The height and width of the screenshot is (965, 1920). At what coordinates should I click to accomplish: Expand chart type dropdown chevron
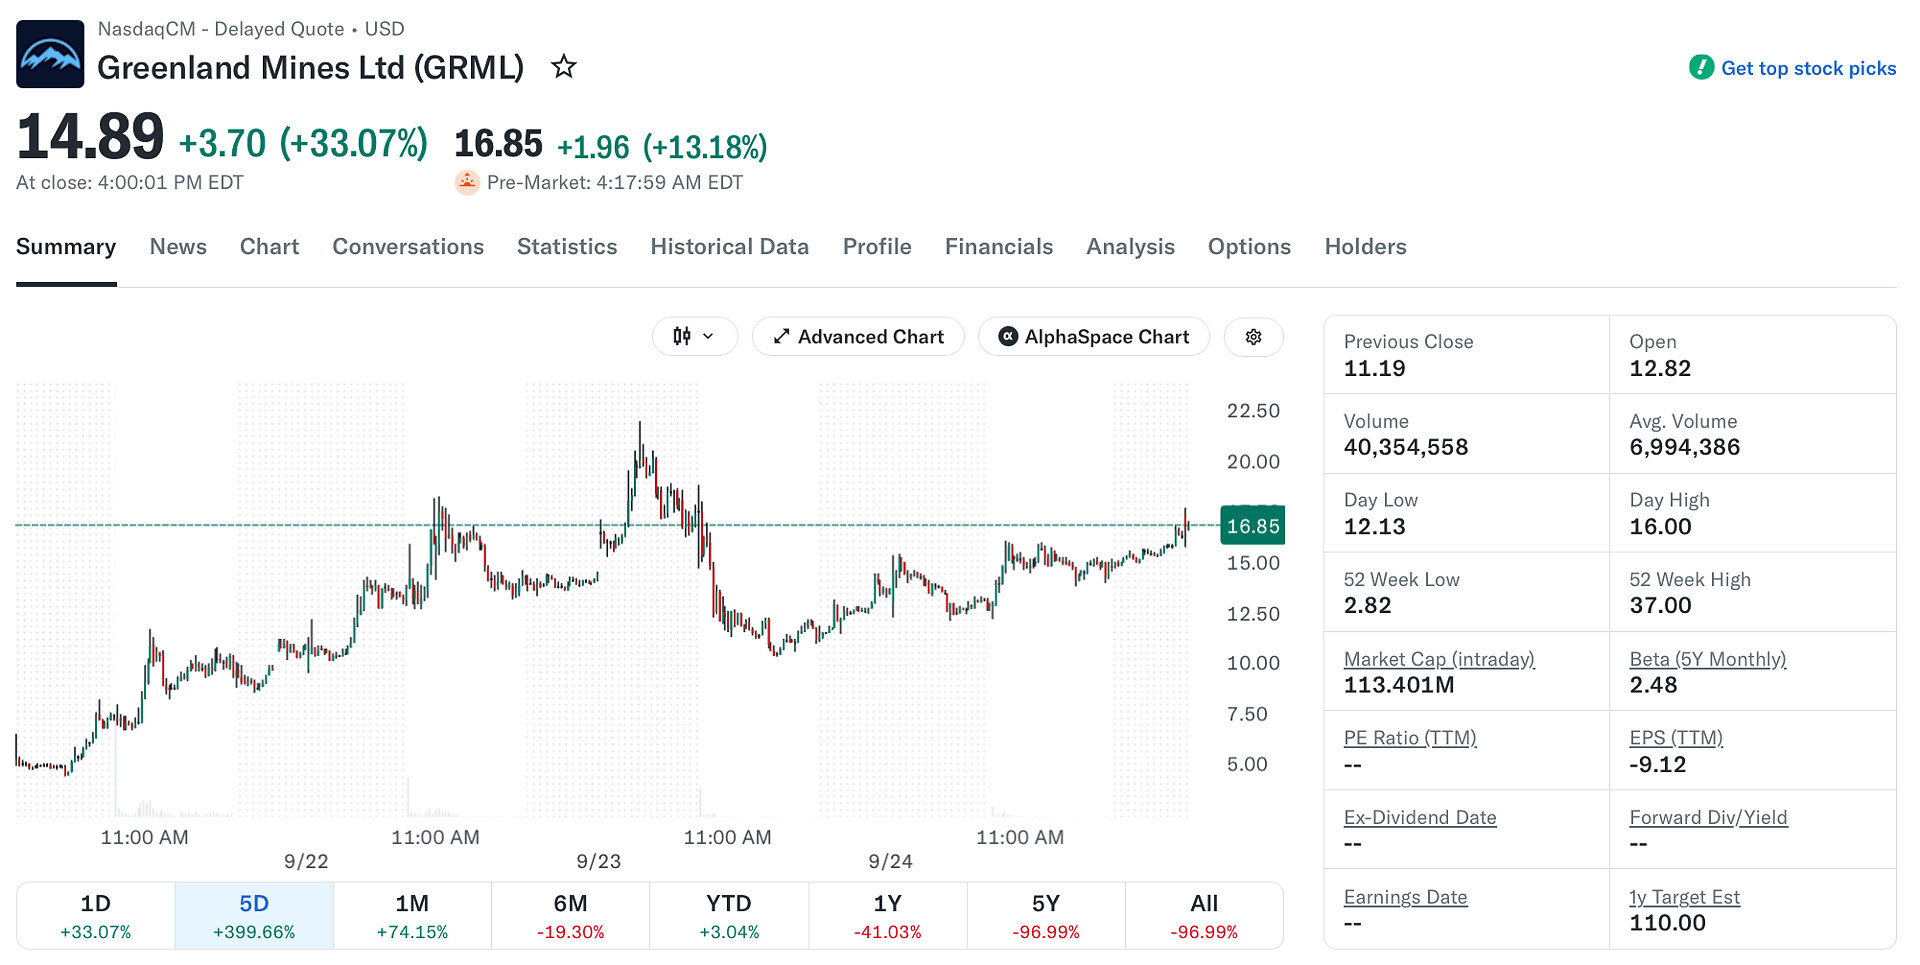tap(708, 336)
